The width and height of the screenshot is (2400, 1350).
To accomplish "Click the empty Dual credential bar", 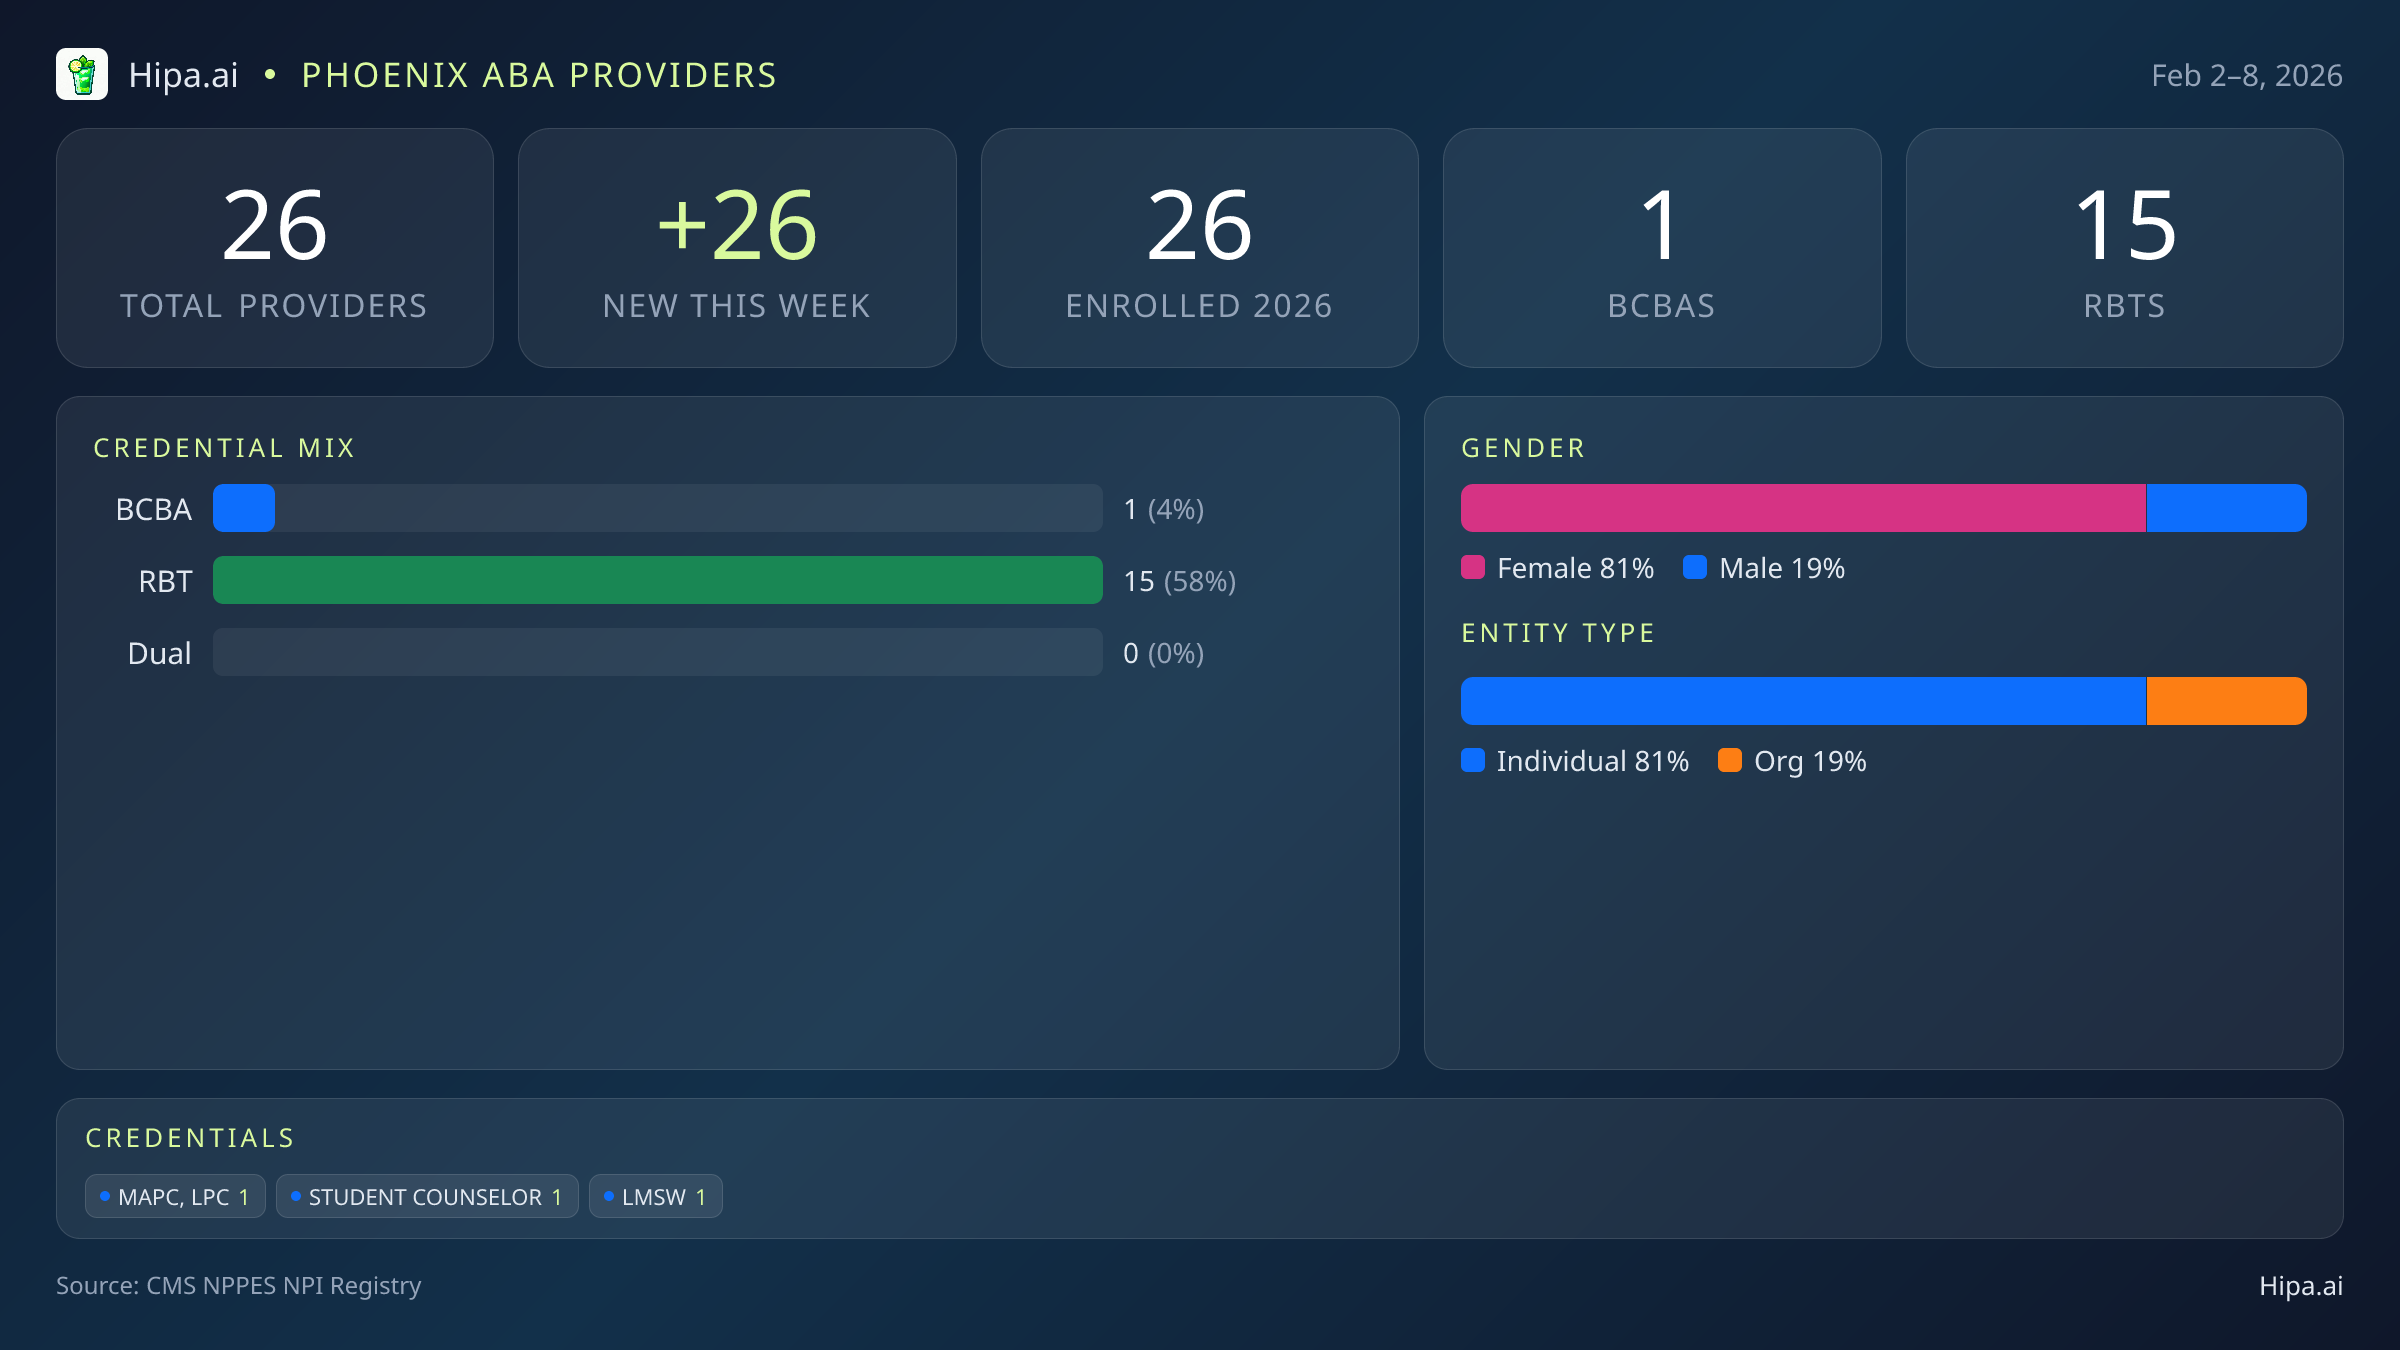I will coord(657,652).
